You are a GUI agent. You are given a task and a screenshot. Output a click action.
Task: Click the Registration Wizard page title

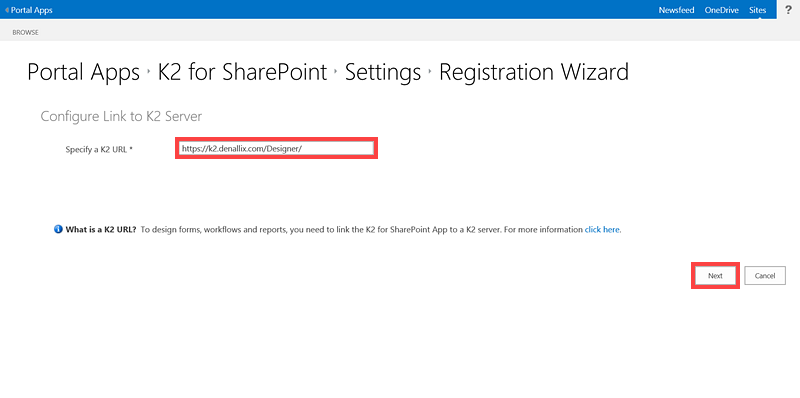(x=534, y=72)
